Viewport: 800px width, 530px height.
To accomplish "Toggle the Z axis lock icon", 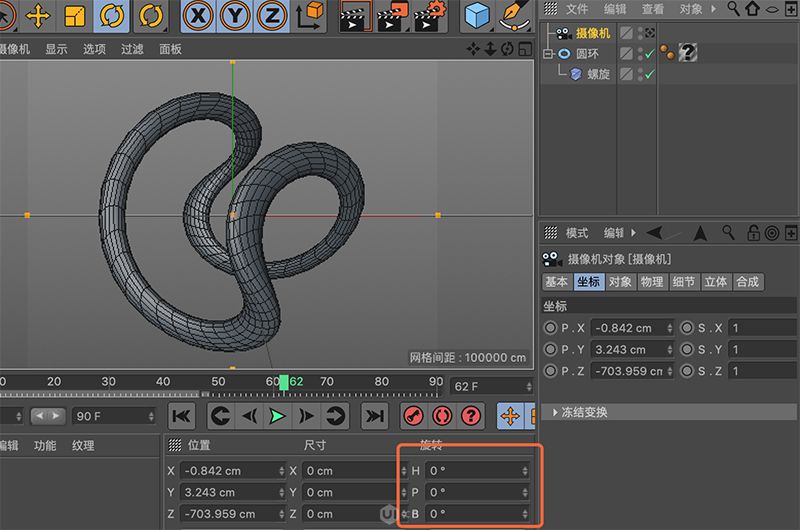I will [x=270, y=15].
